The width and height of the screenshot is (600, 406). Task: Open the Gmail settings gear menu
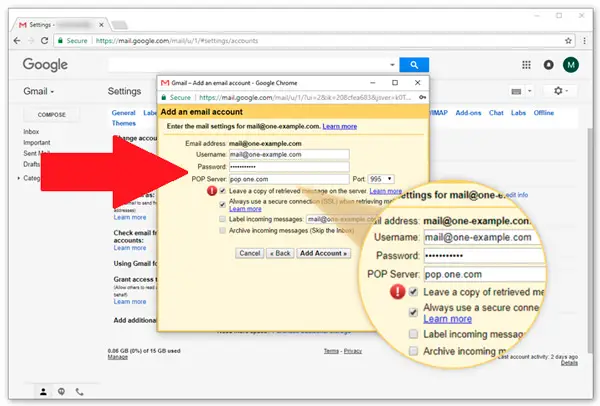(x=561, y=91)
